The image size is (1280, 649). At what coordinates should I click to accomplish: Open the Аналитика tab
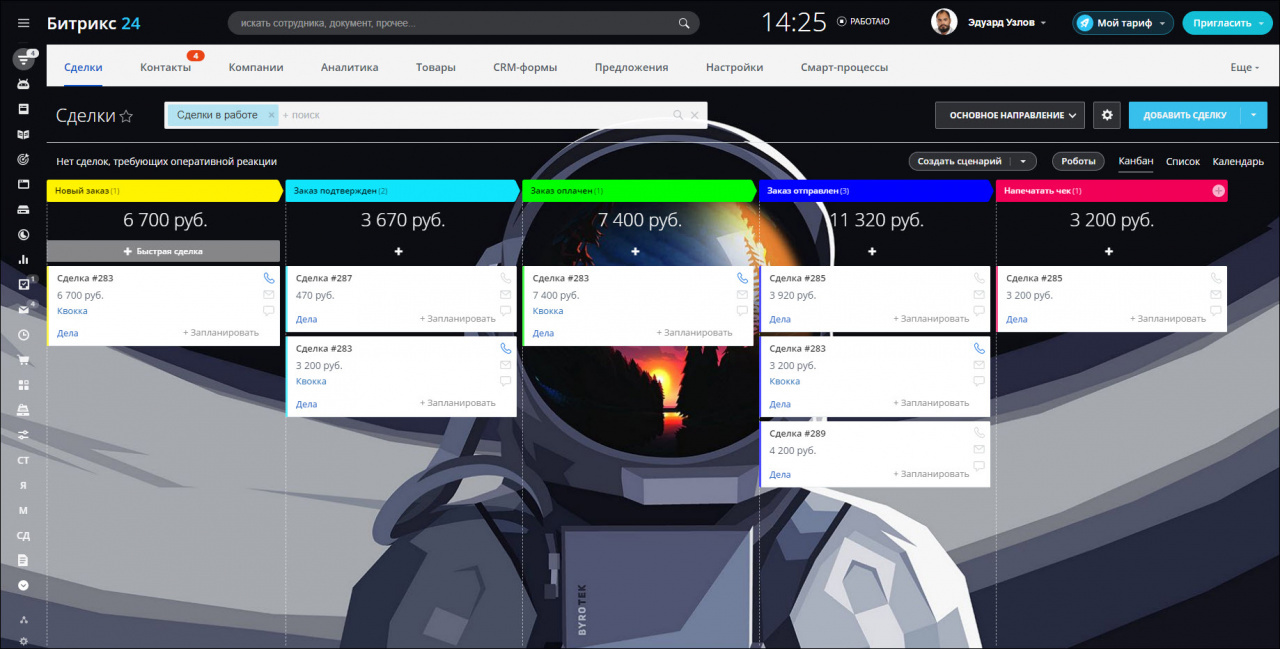click(349, 67)
